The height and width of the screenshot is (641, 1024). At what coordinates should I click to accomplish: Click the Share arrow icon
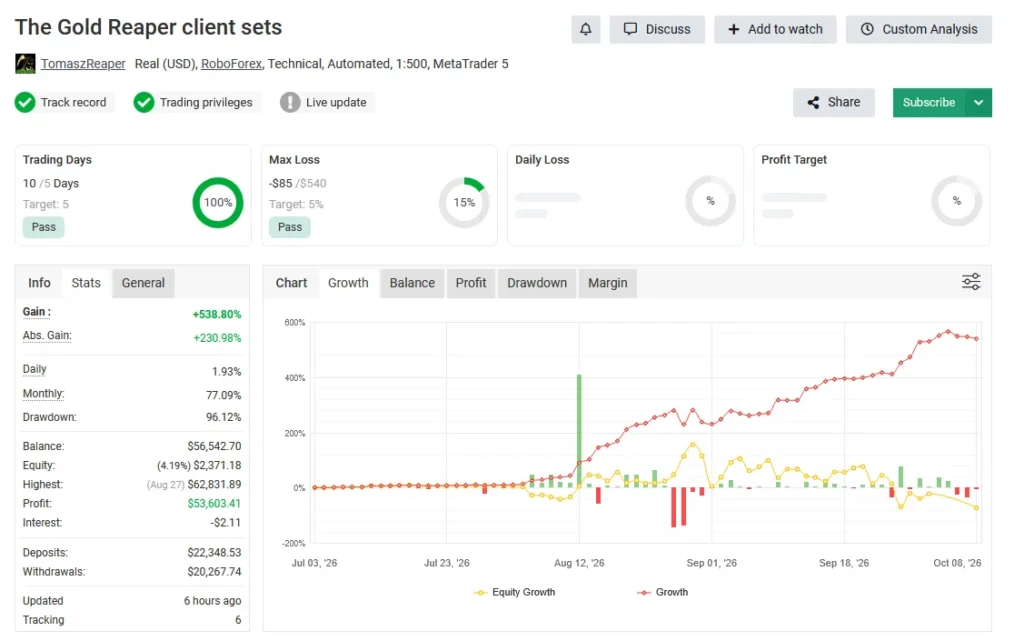(x=813, y=102)
